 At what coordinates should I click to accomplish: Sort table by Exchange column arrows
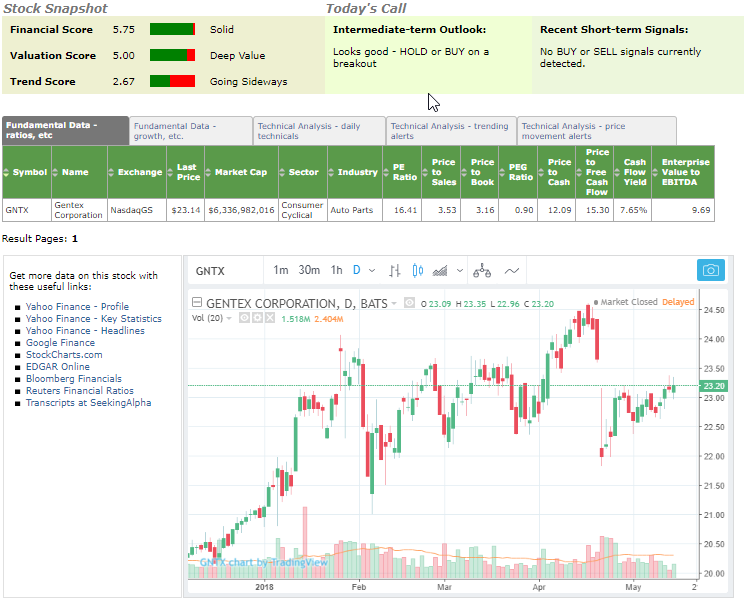pos(111,172)
